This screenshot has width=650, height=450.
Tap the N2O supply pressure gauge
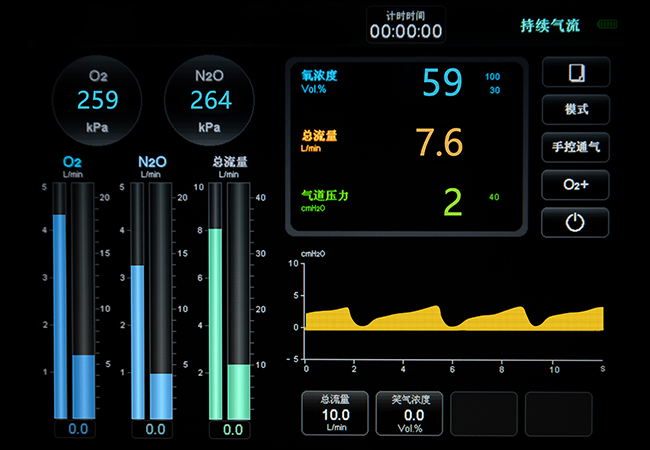pos(210,99)
